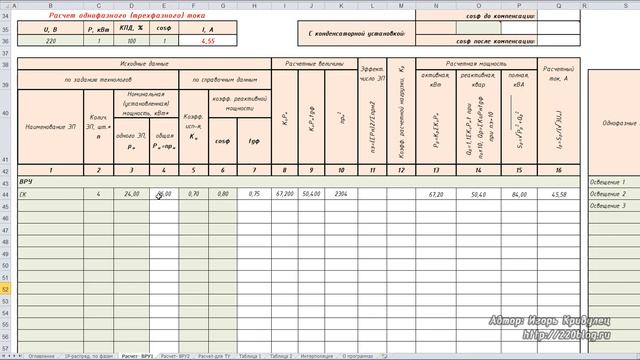640x360 pixels.
Task: Select the tgφ cell with value 0,75
Action: click(254, 194)
